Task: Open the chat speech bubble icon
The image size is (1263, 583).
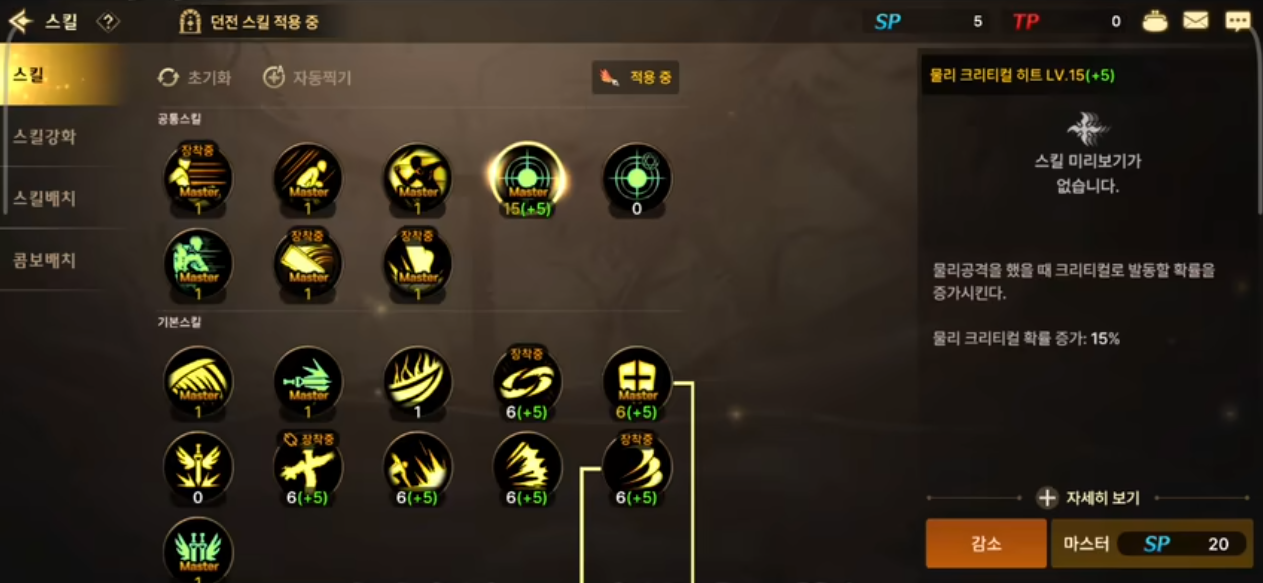Action: [1238, 21]
